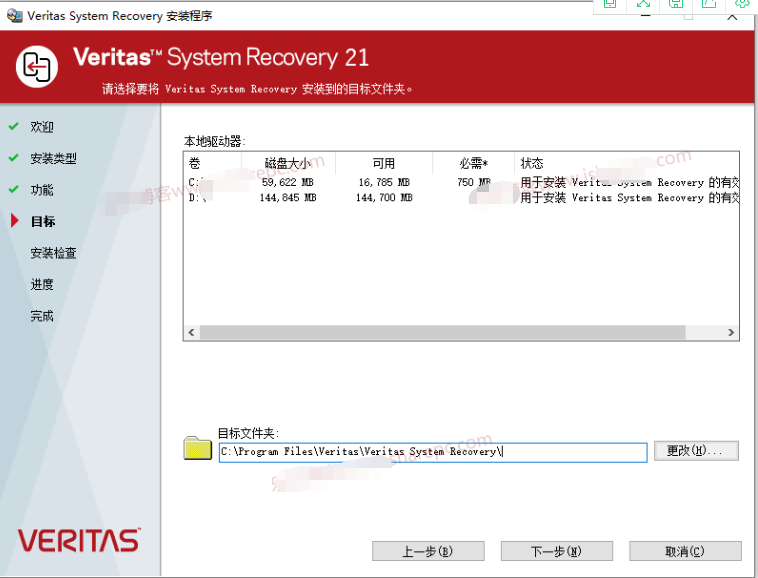Click the drive list's left scroll arrow

(191, 332)
